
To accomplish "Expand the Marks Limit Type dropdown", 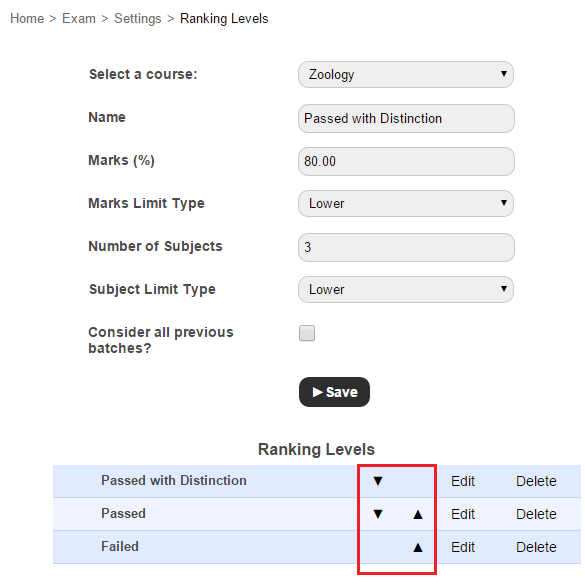I will pyautogui.click(x=406, y=203).
